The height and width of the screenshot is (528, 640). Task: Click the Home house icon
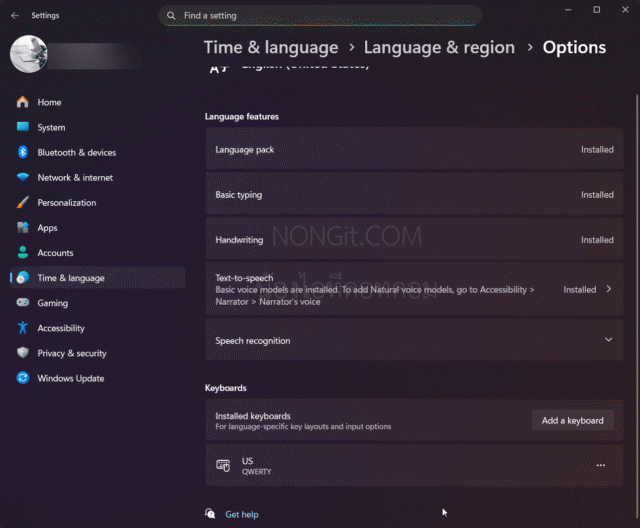tap(23, 102)
